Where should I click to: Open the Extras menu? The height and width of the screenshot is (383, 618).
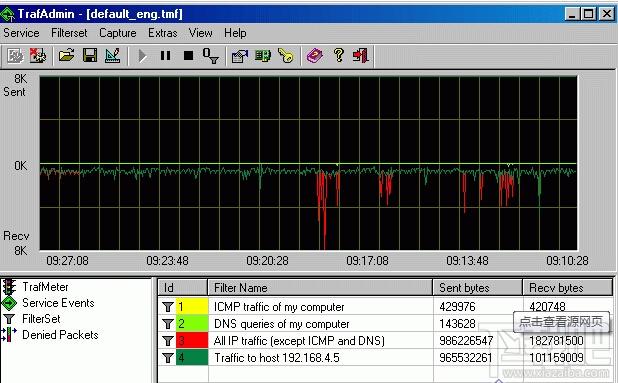click(162, 33)
